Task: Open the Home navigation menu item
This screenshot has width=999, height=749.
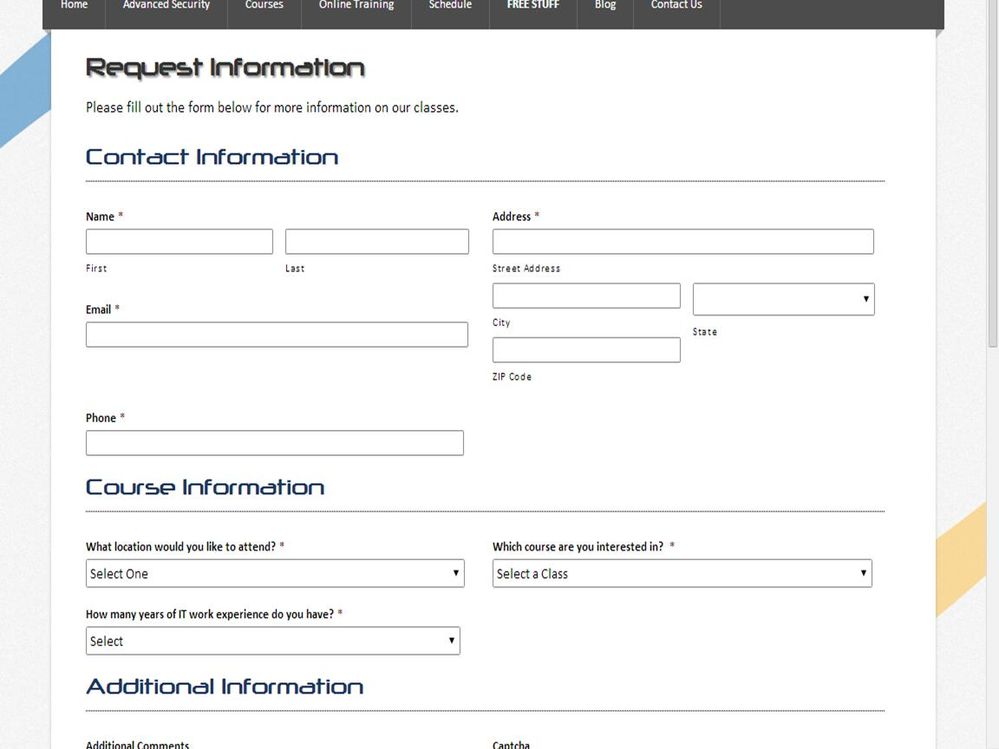Action: (x=74, y=6)
